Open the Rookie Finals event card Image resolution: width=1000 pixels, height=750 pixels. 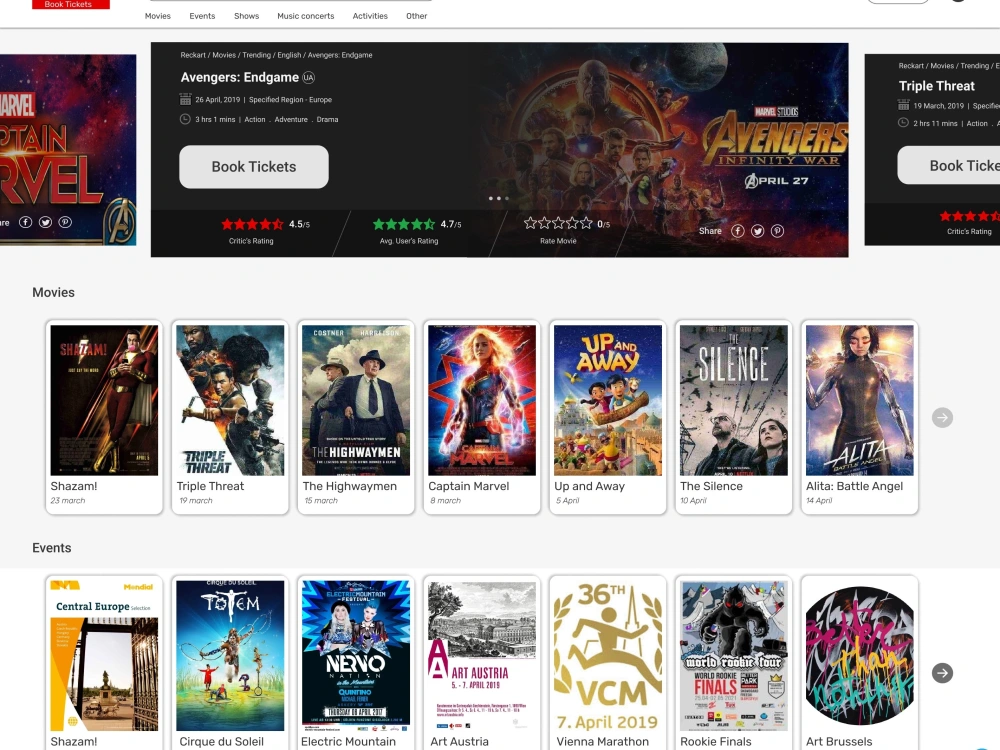click(x=733, y=663)
